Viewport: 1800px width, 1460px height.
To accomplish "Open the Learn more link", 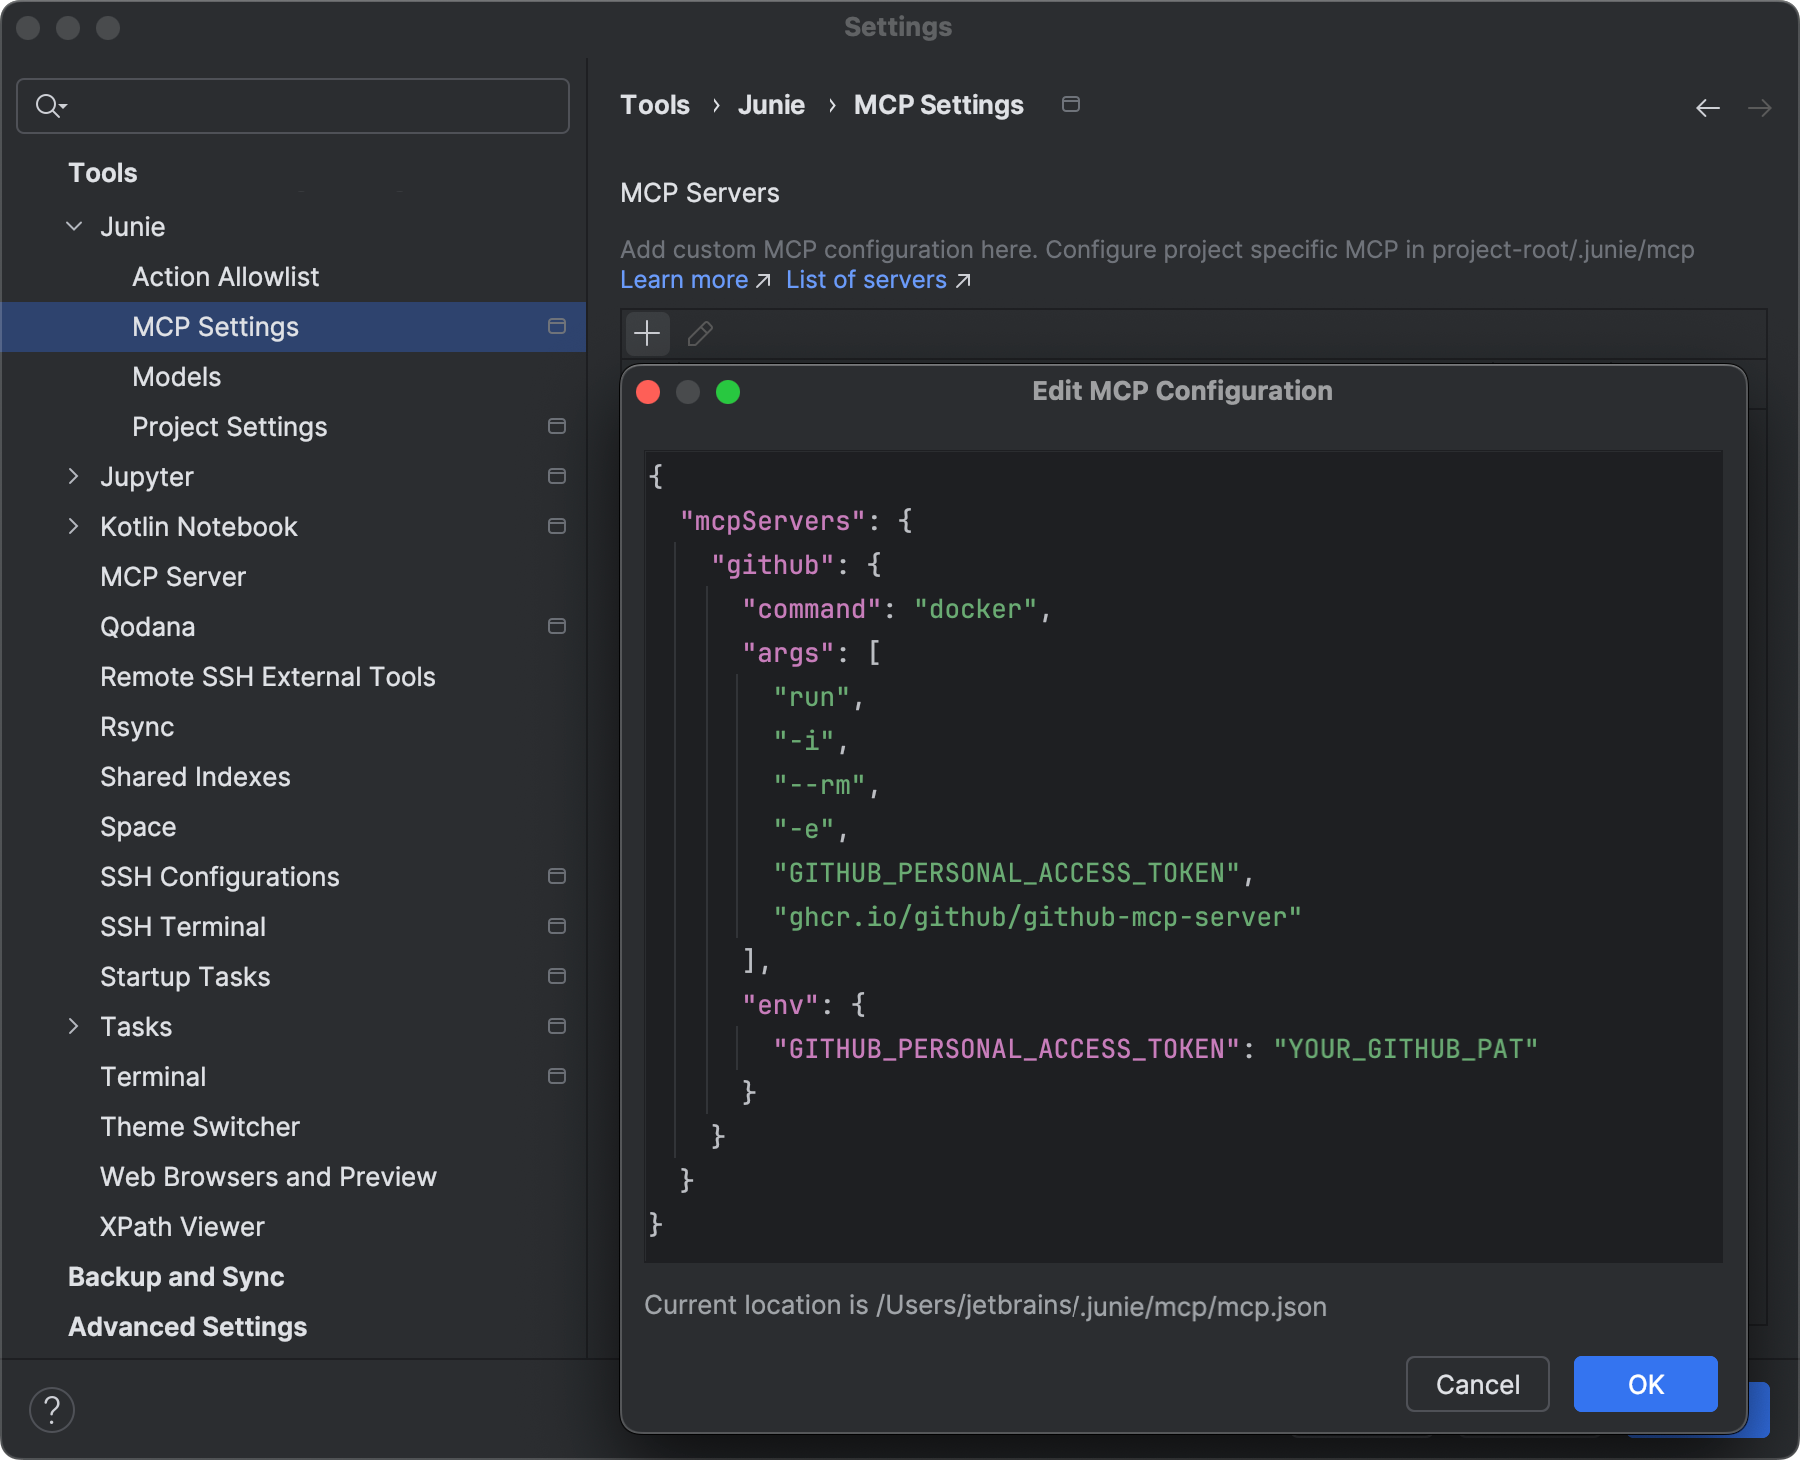I will tap(684, 279).
